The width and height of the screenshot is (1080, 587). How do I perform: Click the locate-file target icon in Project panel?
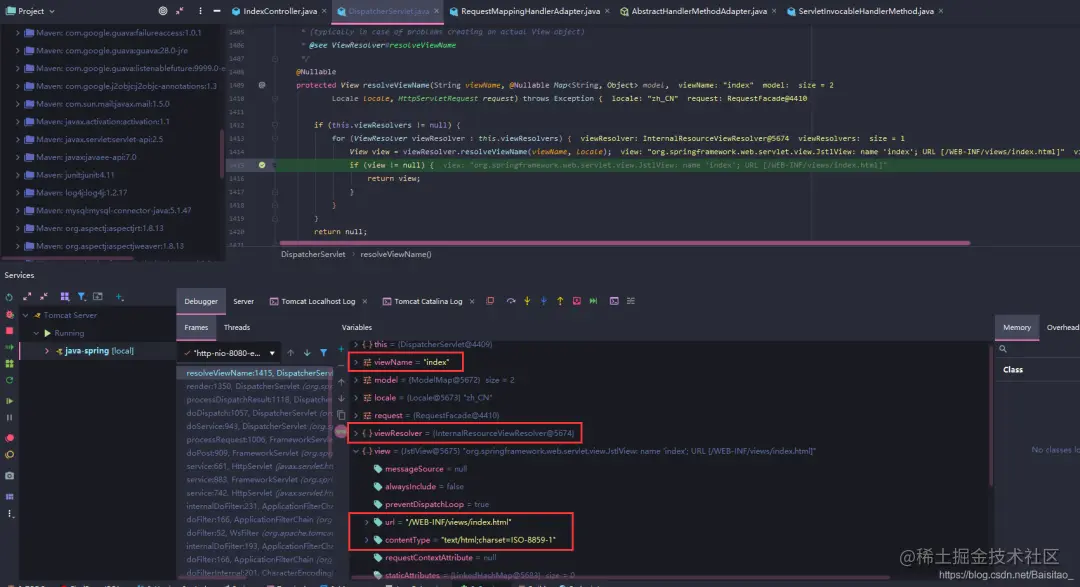[163, 11]
